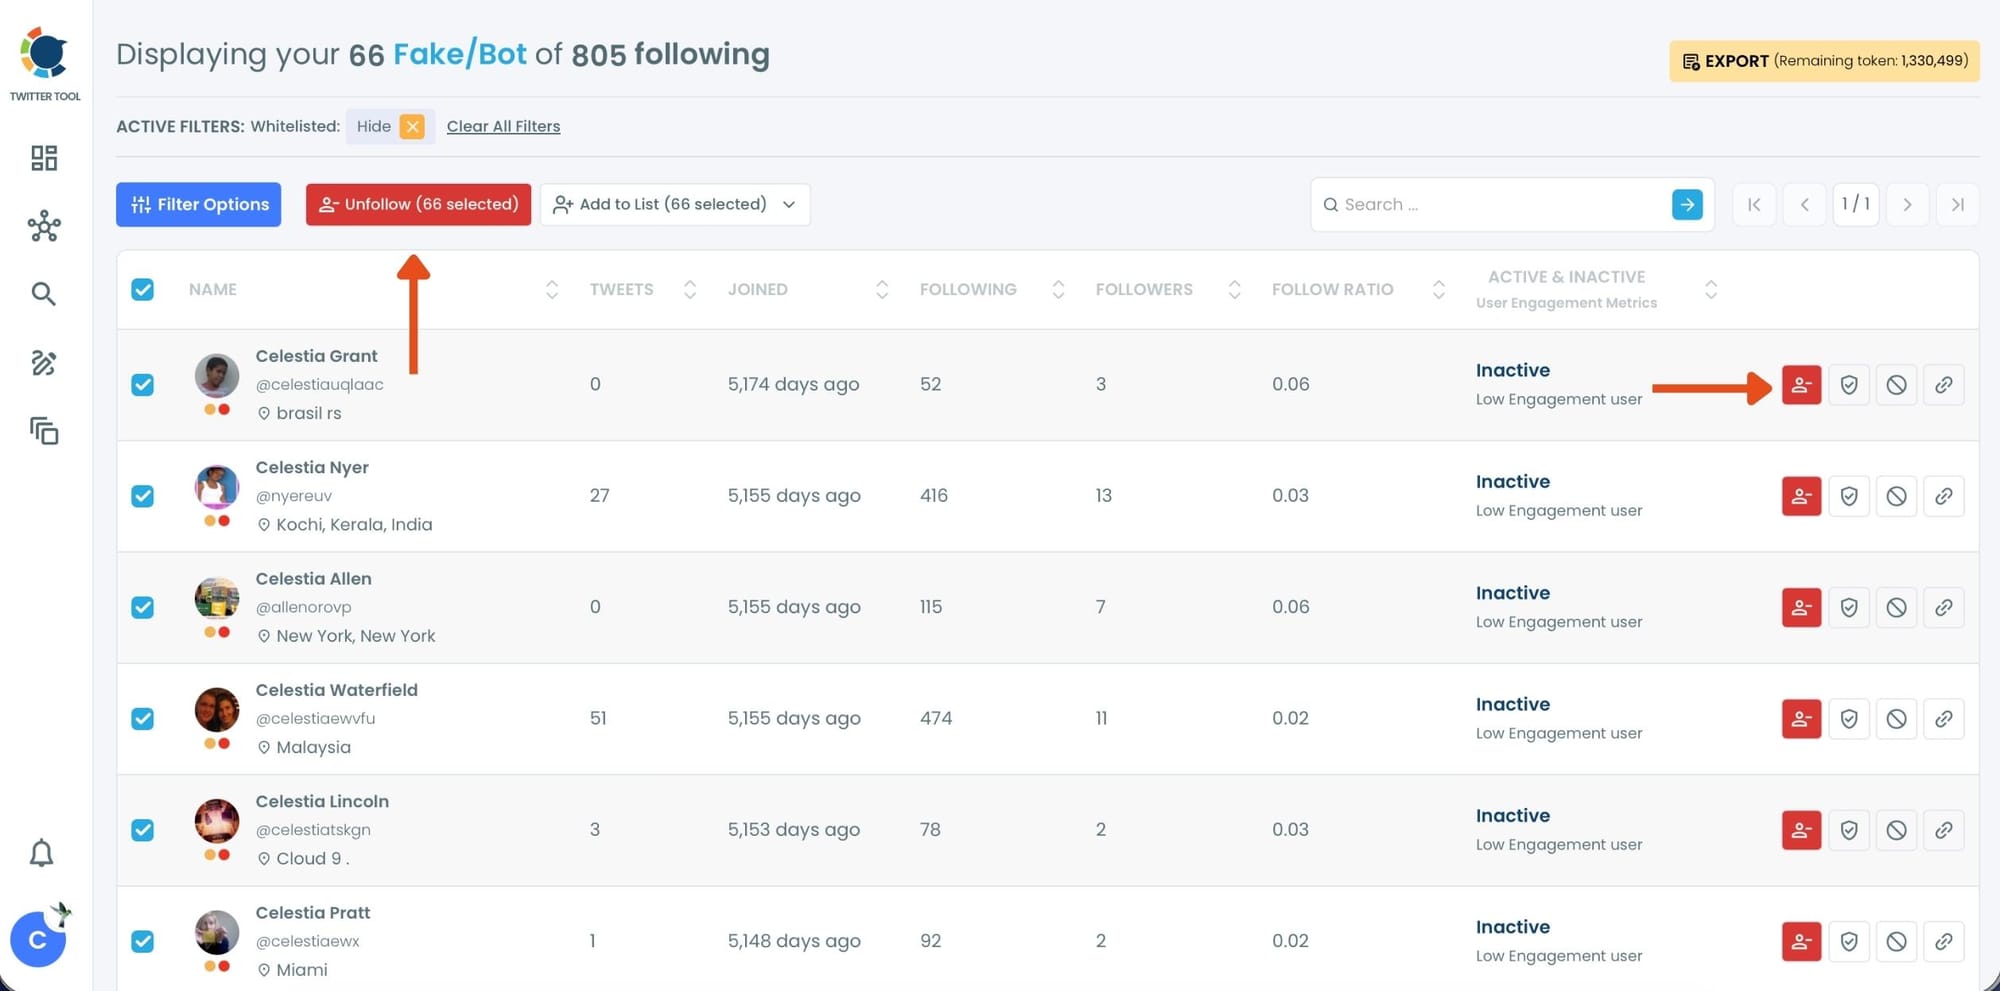Untick the checkbox for Celestia Pratt
Image resolution: width=2000 pixels, height=991 pixels.
tap(143, 941)
